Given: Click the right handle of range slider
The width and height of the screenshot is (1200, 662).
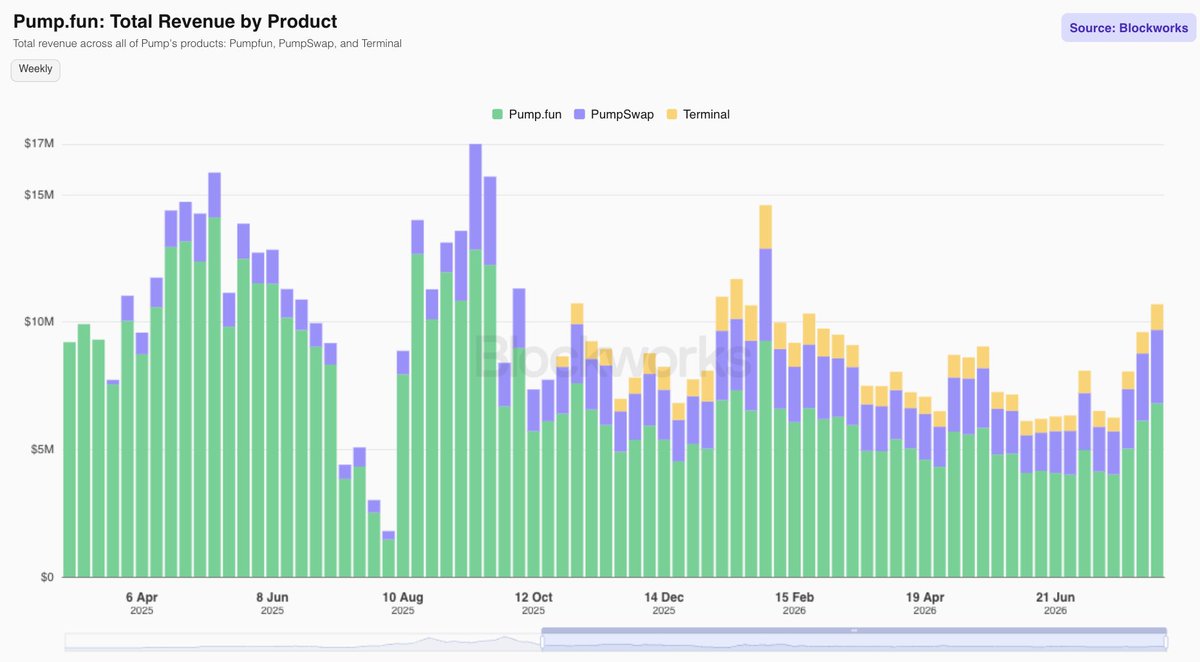Looking at the screenshot, I should tap(1166, 641).
